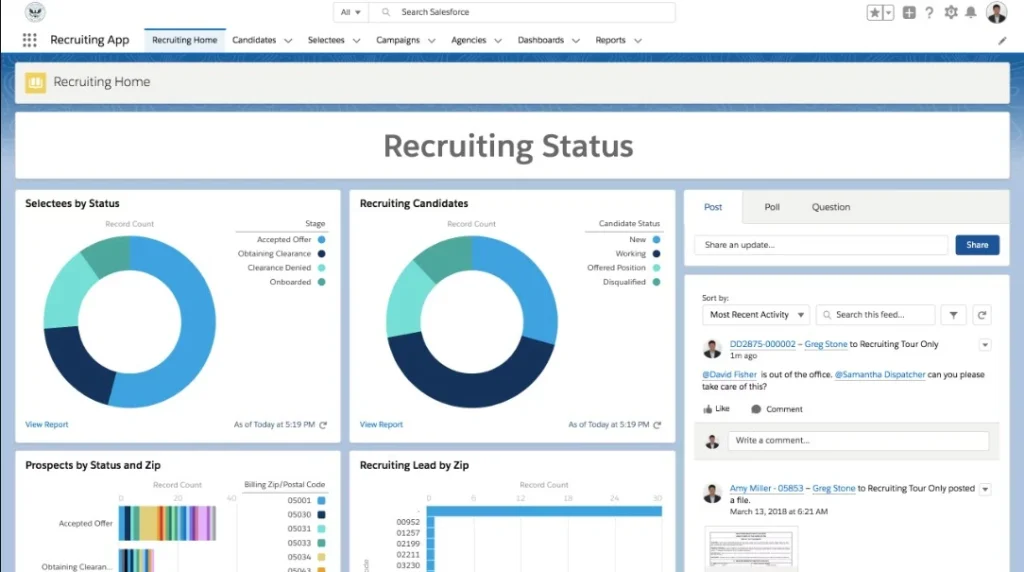
Task: Open the Most Recent Activity sort dropdown
Action: click(x=756, y=315)
